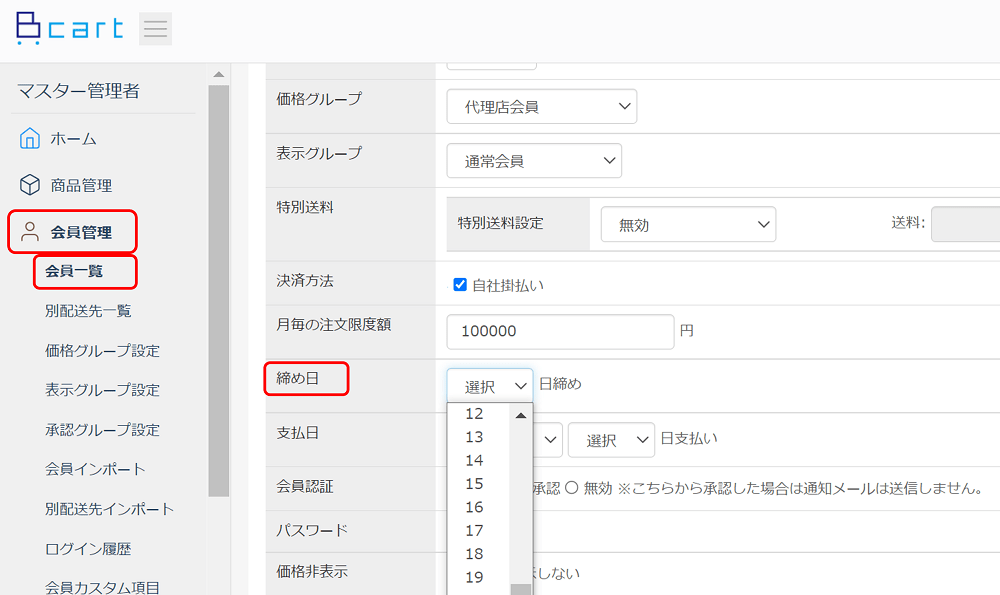This screenshot has width=1000, height=595.
Task: Open the 特別送料設定 dropdown showing 無効
Action: [688, 224]
